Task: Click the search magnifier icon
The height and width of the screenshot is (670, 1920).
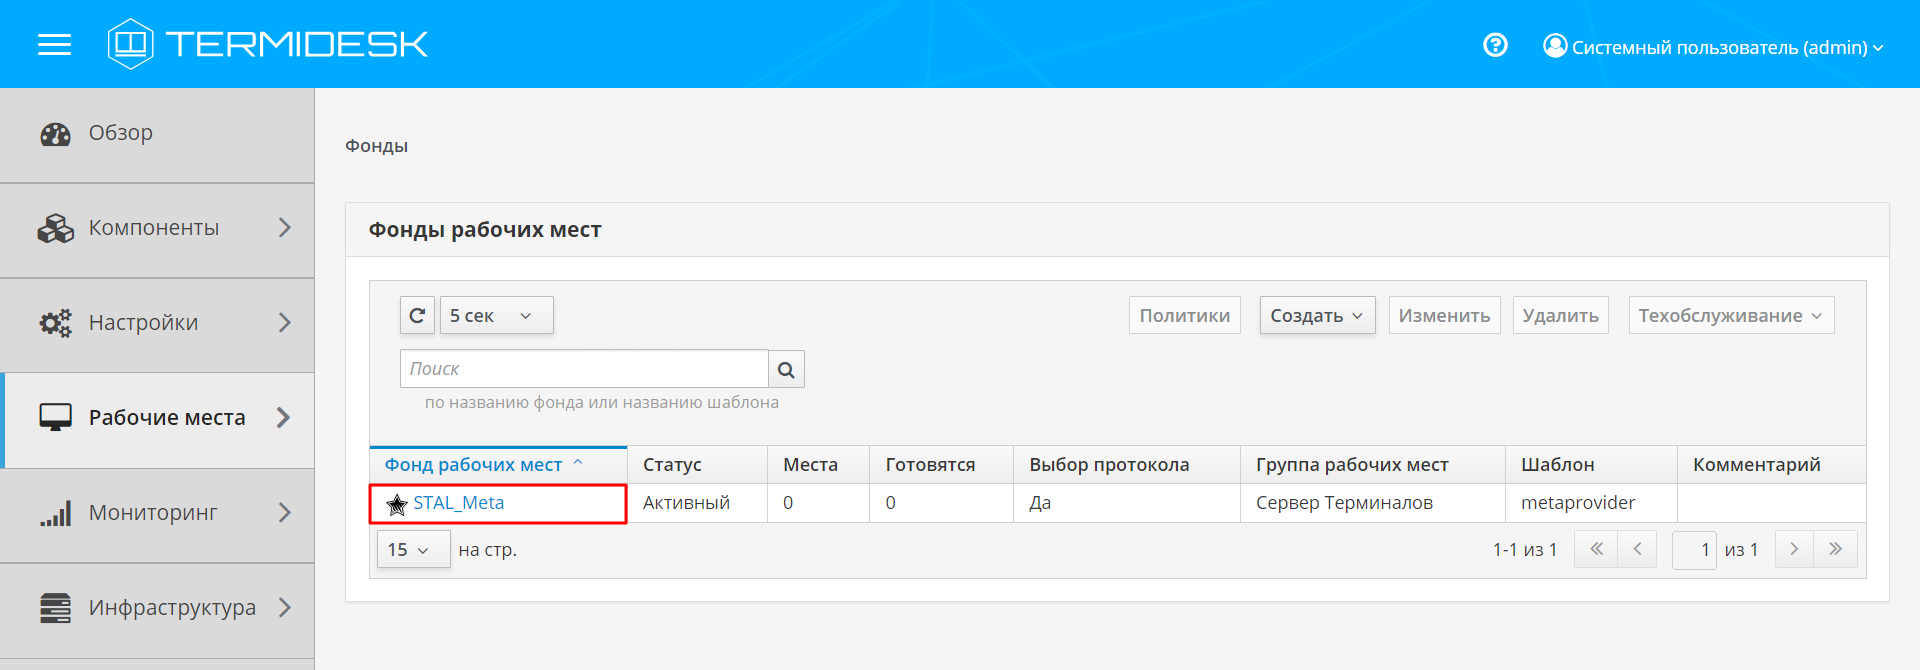Action: coord(786,370)
